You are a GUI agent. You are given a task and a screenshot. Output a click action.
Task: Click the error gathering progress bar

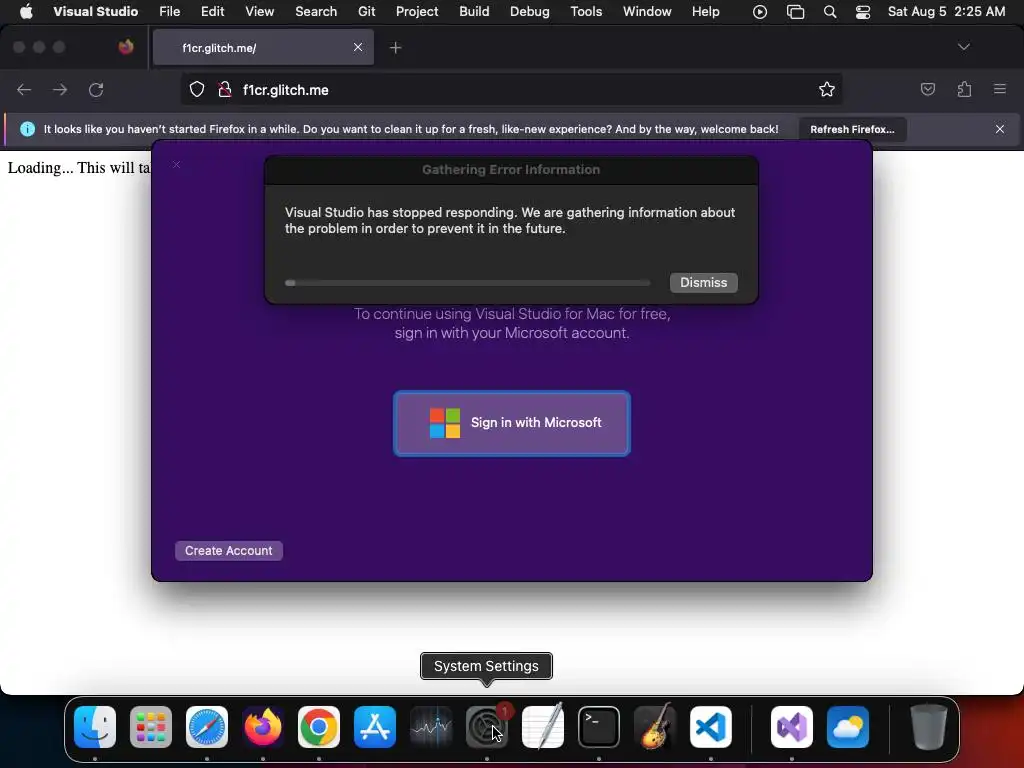468,283
